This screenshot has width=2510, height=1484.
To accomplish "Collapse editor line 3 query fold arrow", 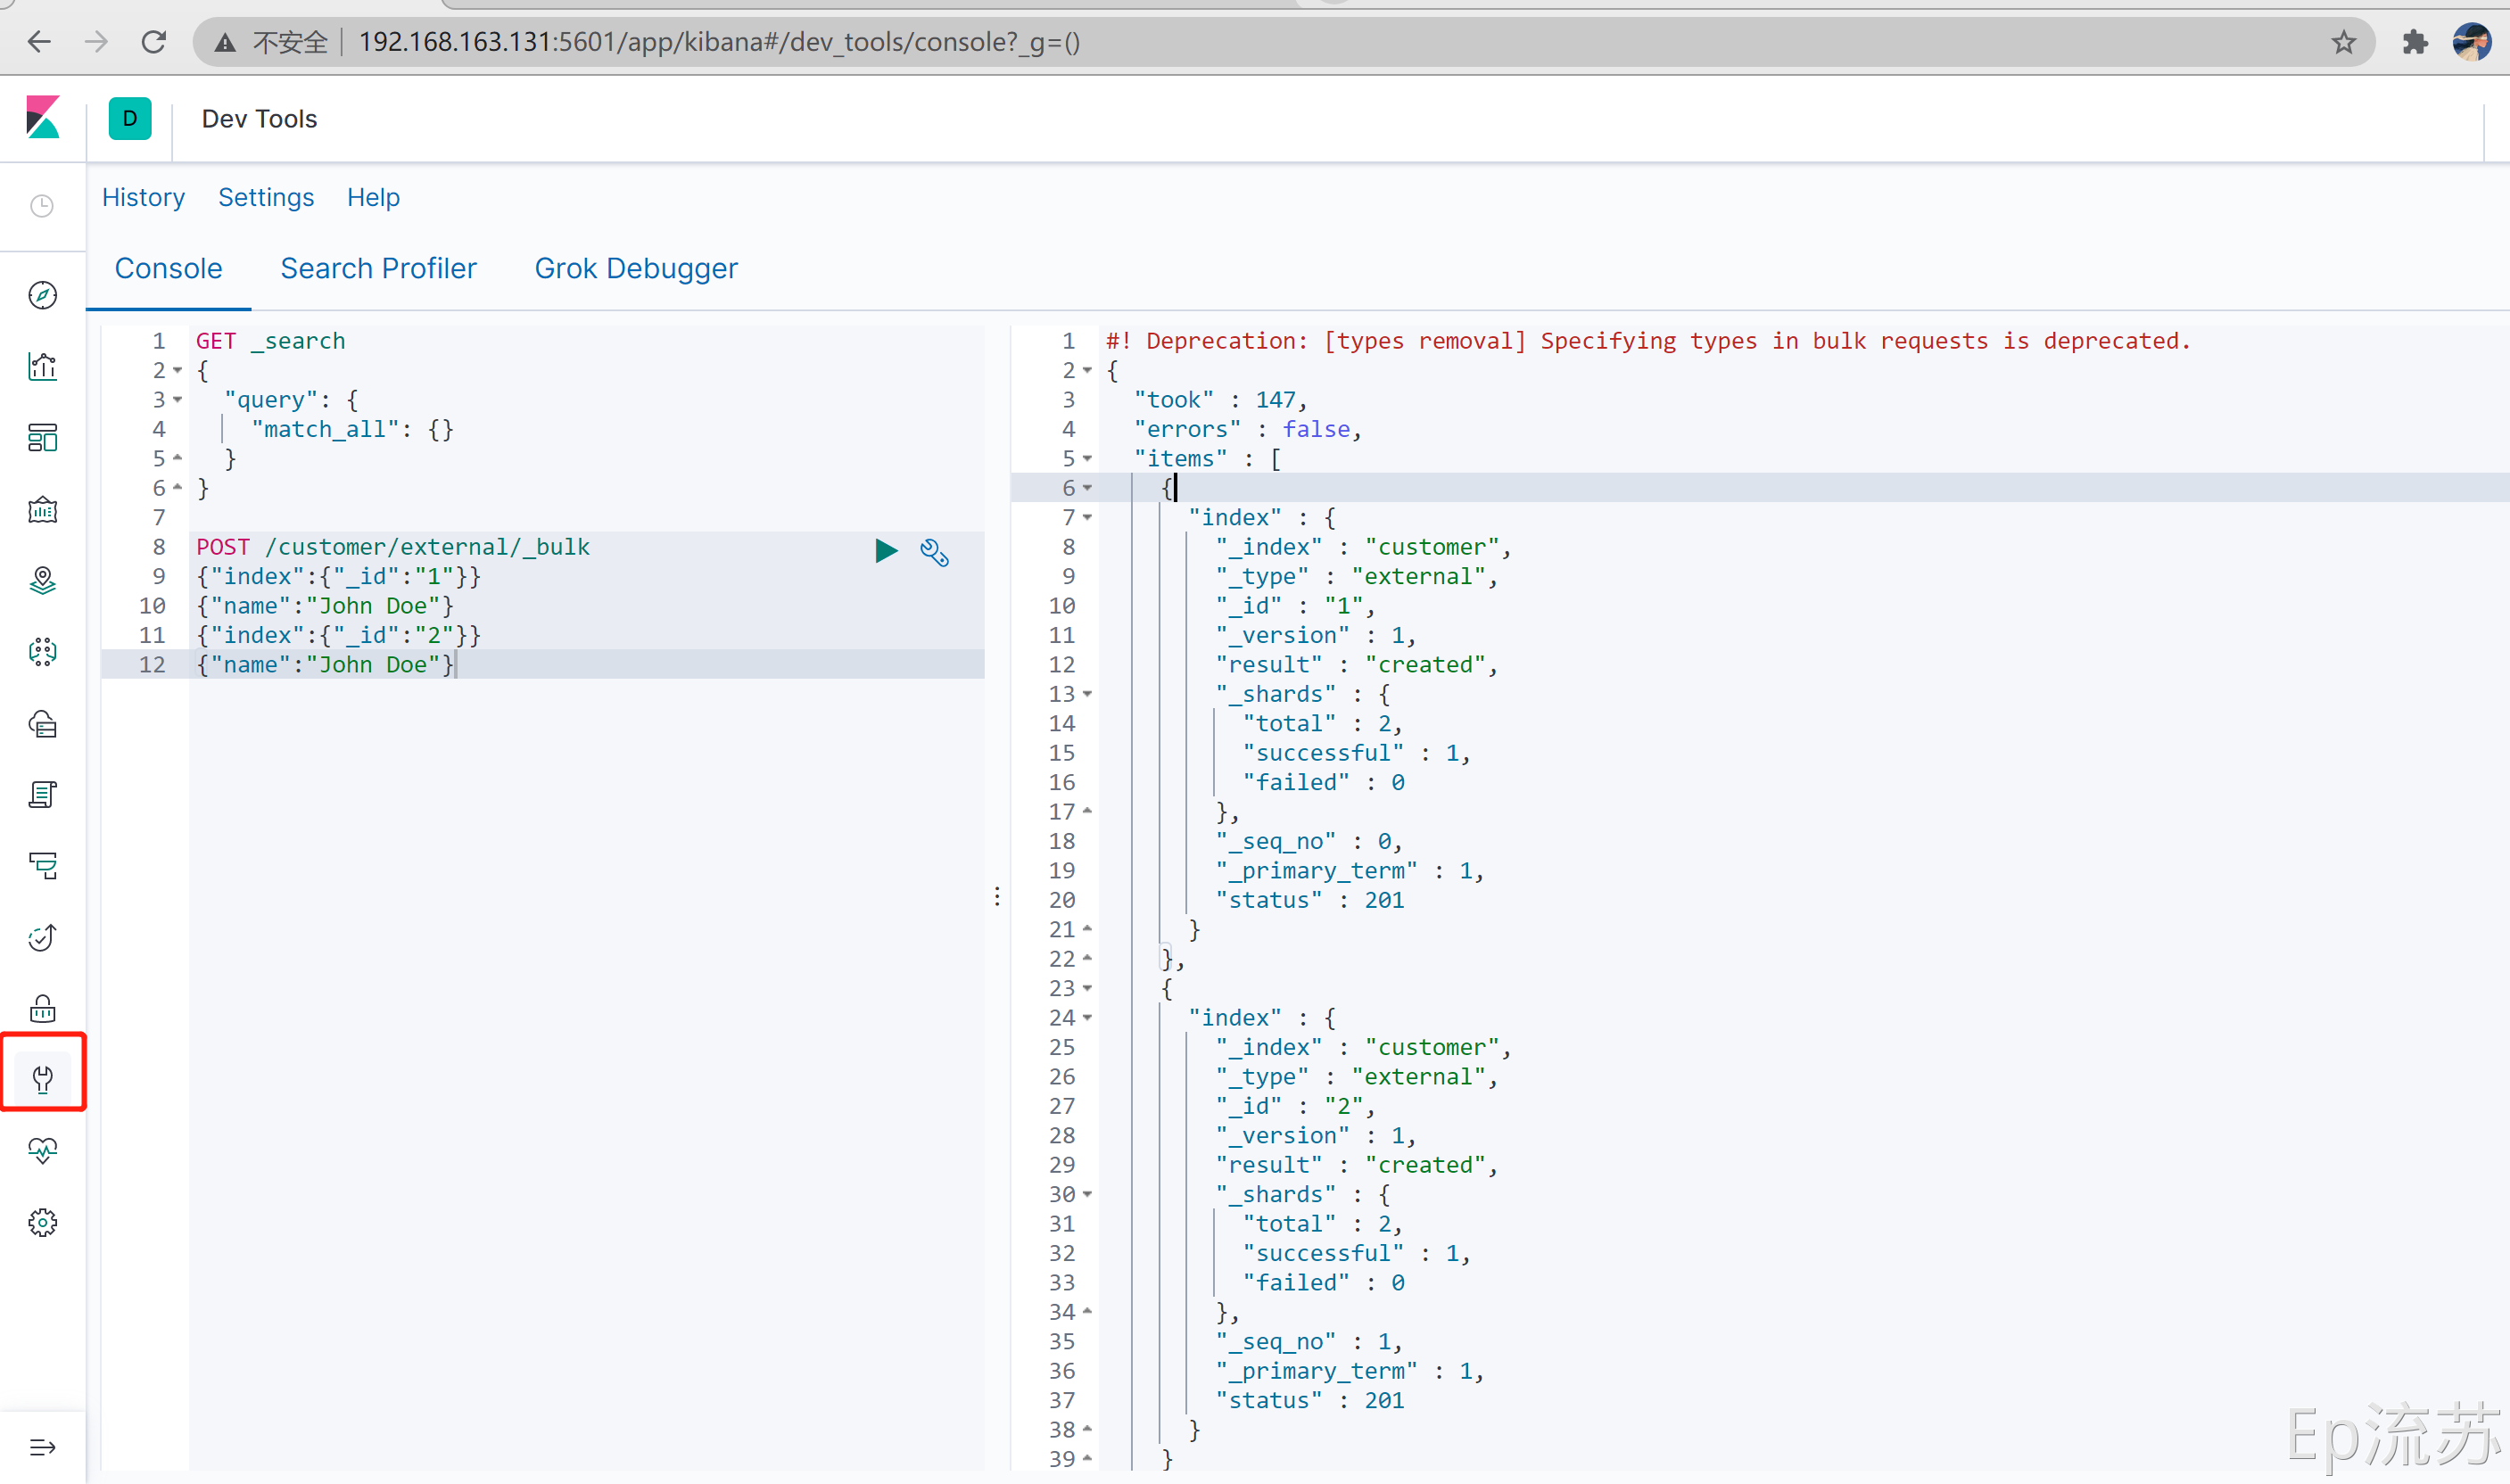I will pyautogui.click(x=178, y=400).
